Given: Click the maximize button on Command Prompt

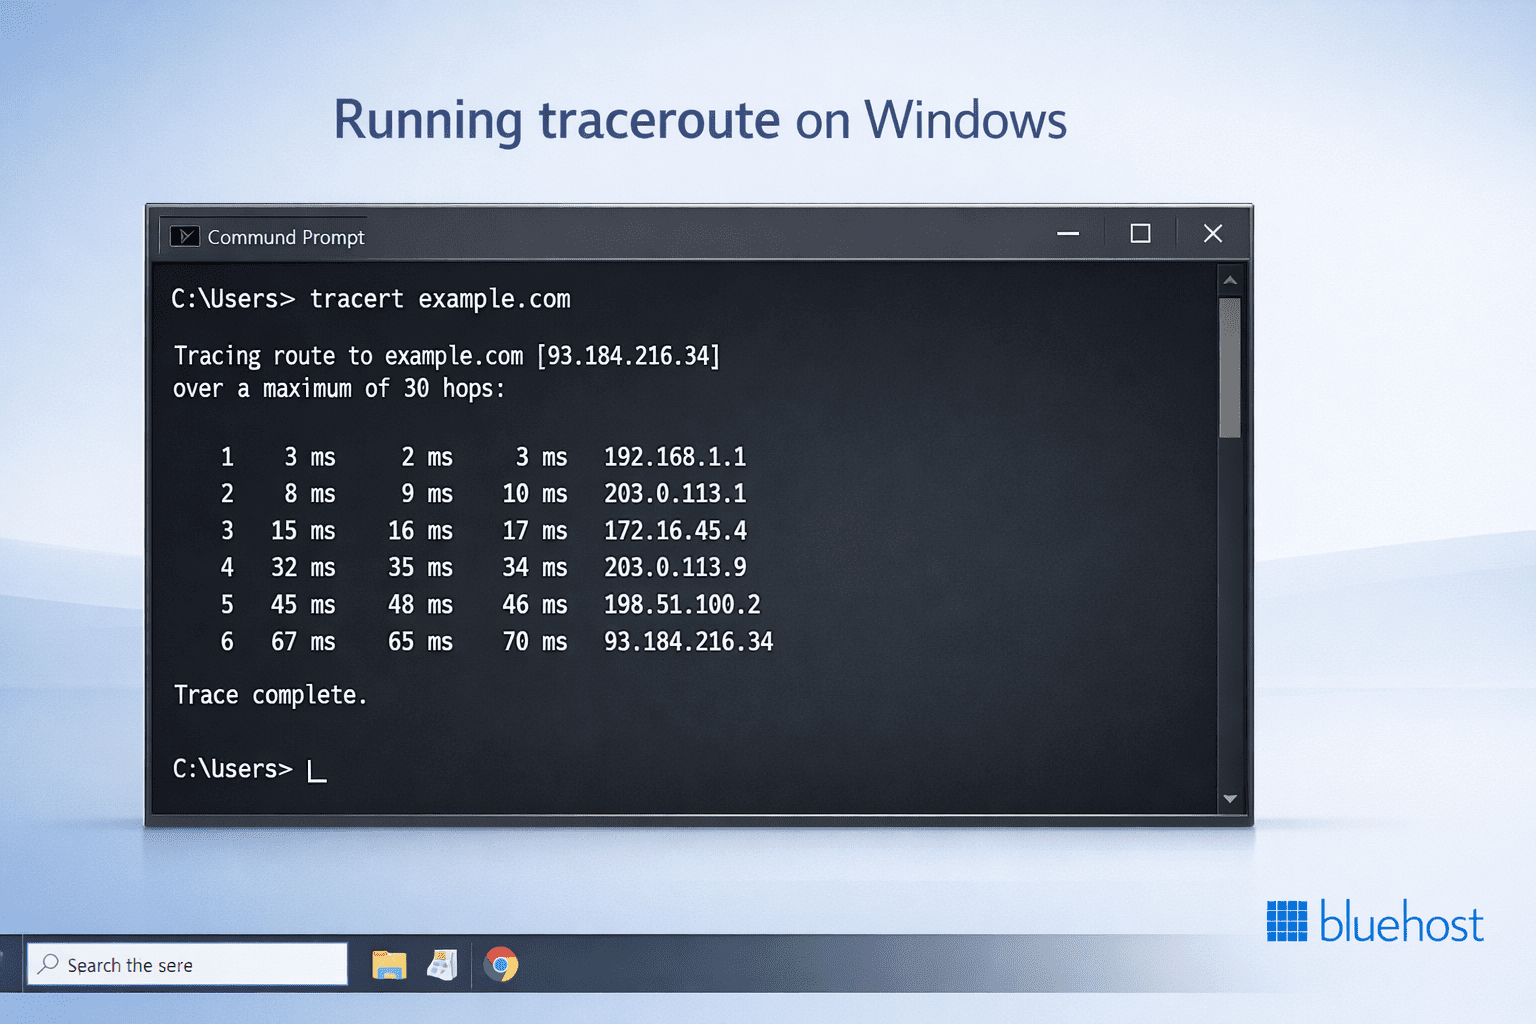Looking at the screenshot, I should 1140,233.
